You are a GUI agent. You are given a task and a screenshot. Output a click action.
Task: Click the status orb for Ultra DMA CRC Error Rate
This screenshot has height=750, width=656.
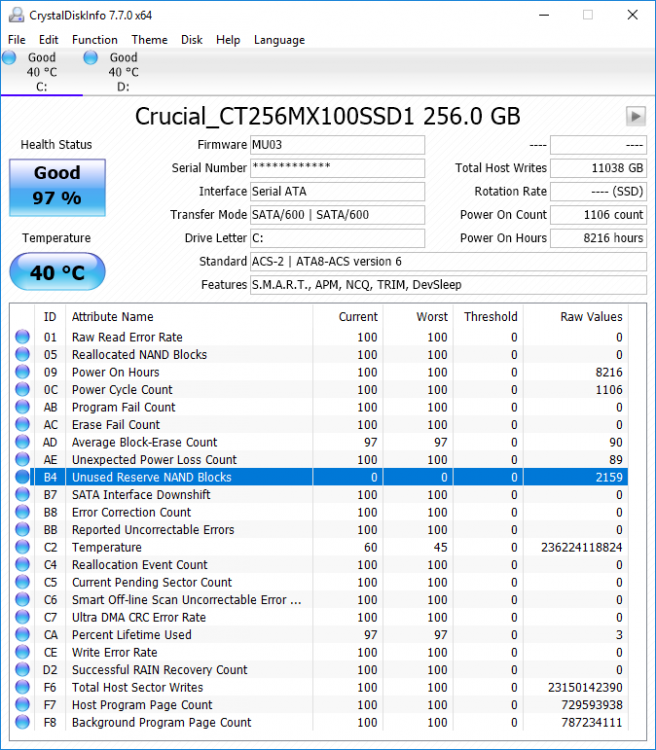[22, 617]
